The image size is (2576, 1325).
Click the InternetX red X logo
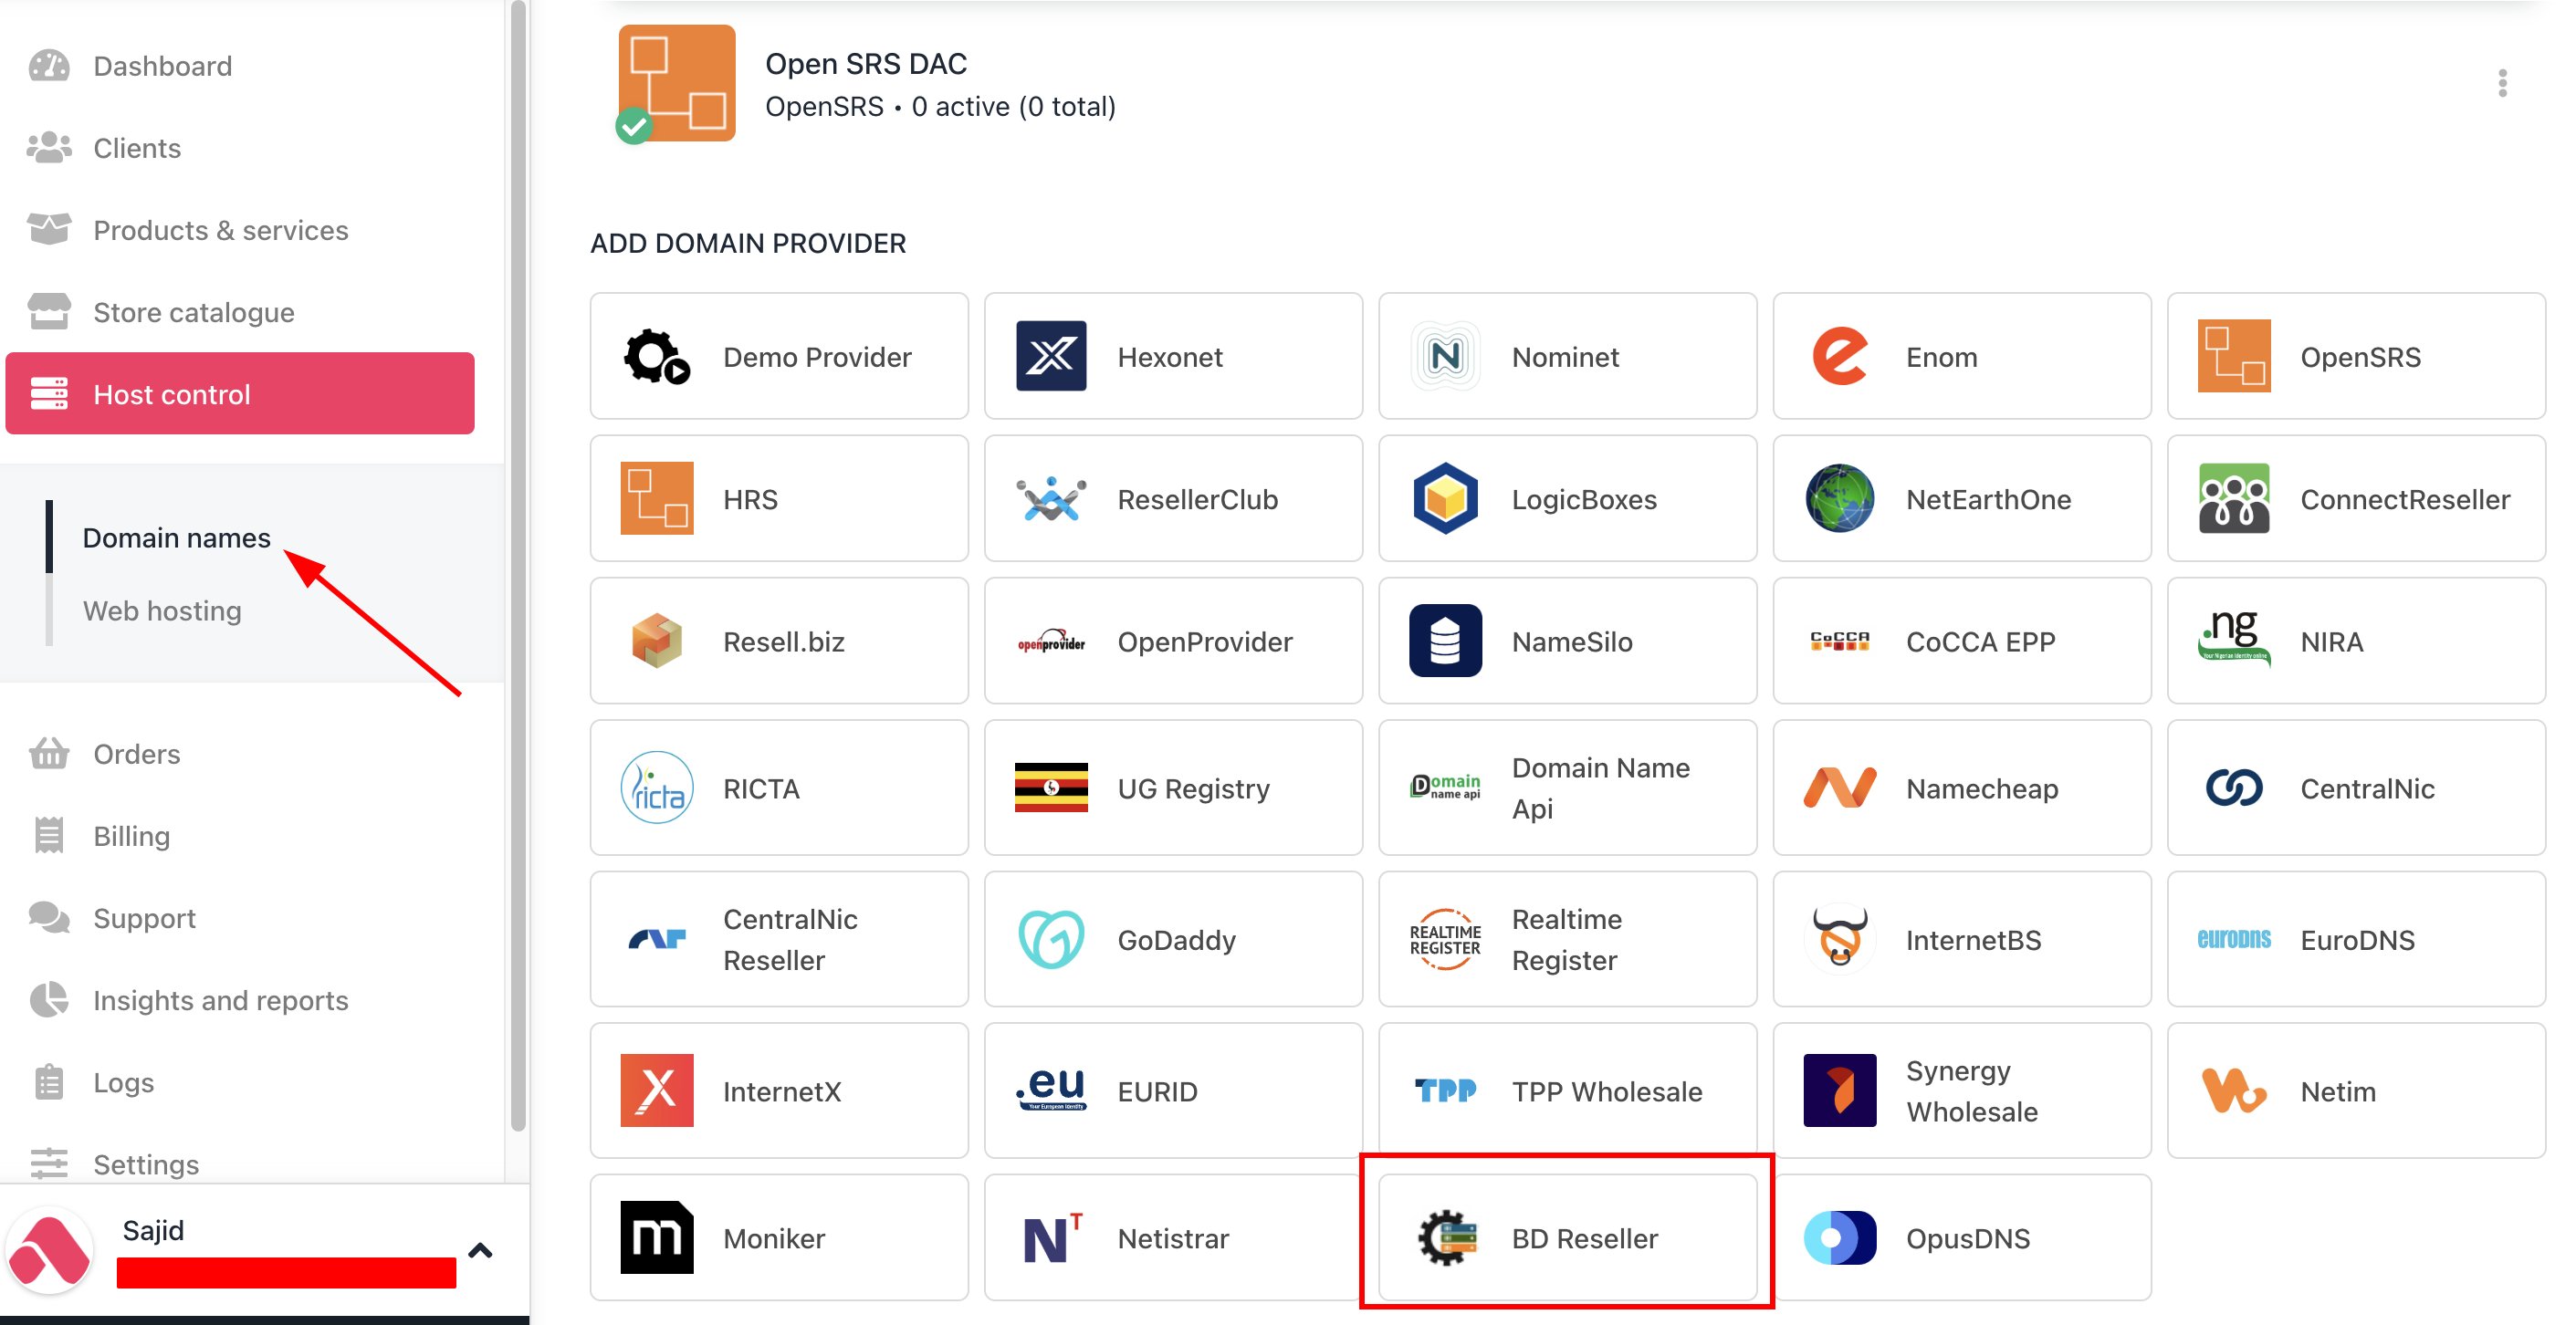pos(657,1090)
